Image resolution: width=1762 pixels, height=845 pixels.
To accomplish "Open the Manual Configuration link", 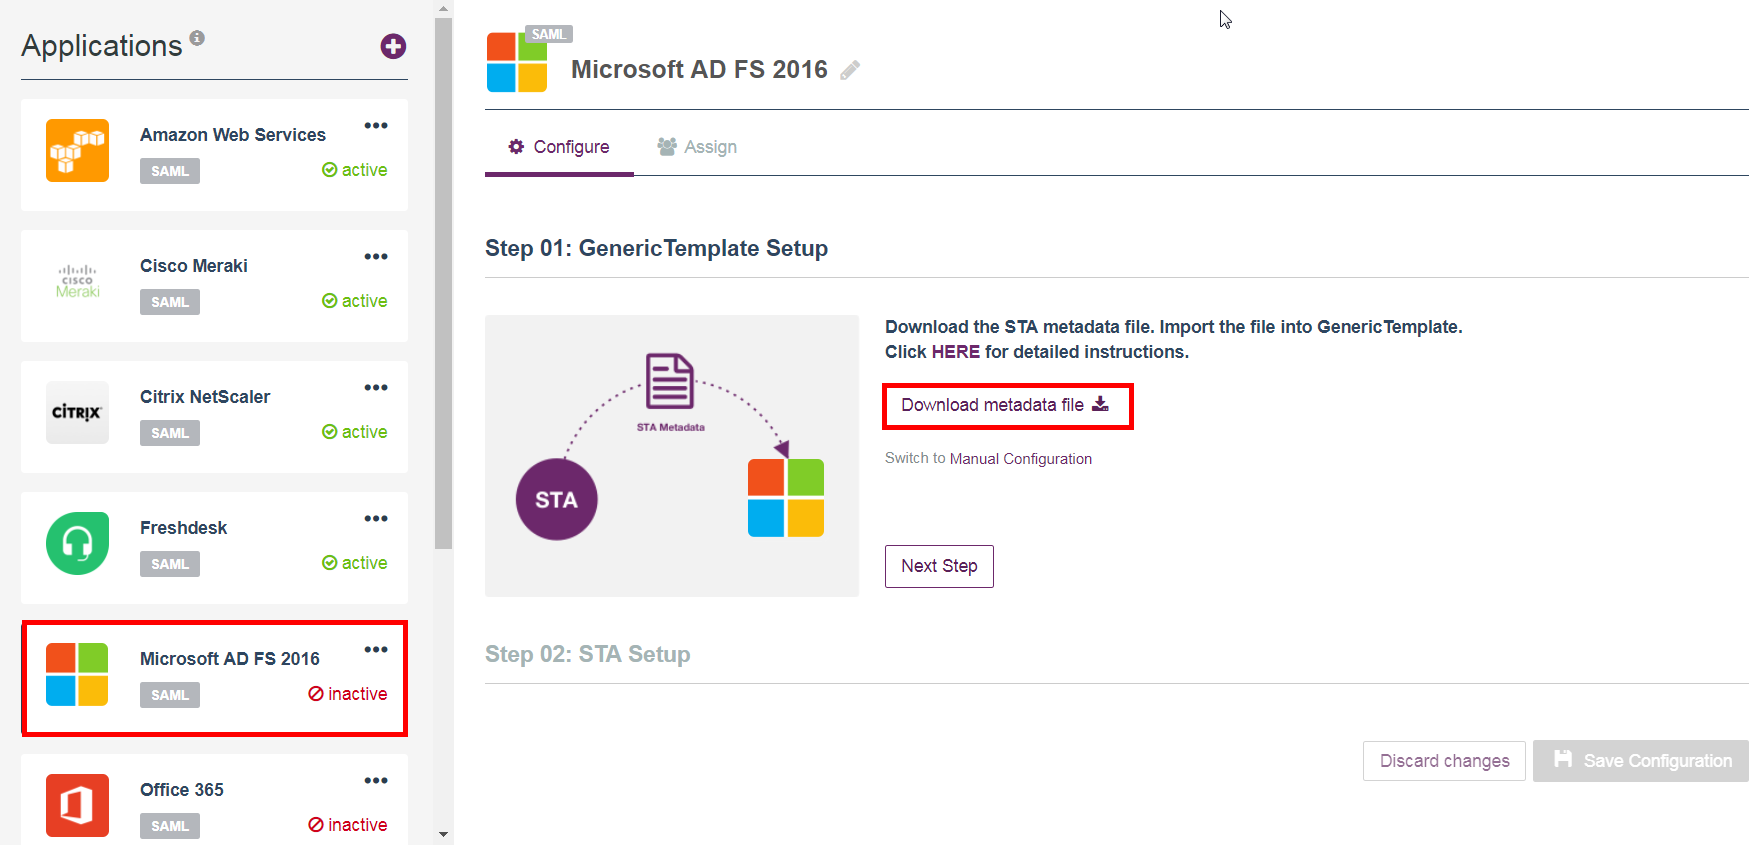I will pos(1020,459).
